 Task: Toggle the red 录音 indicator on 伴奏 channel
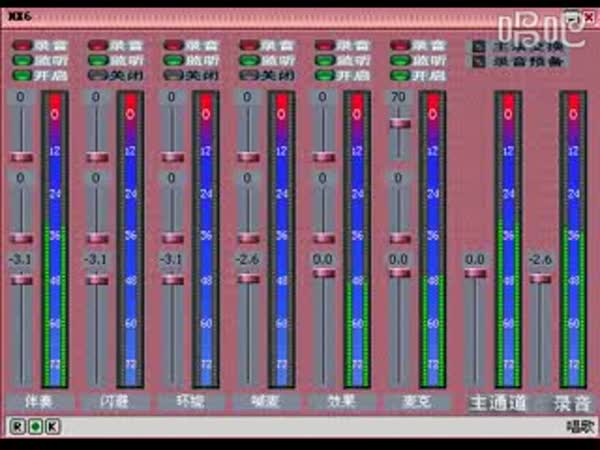pyautogui.click(x=22, y=46)
